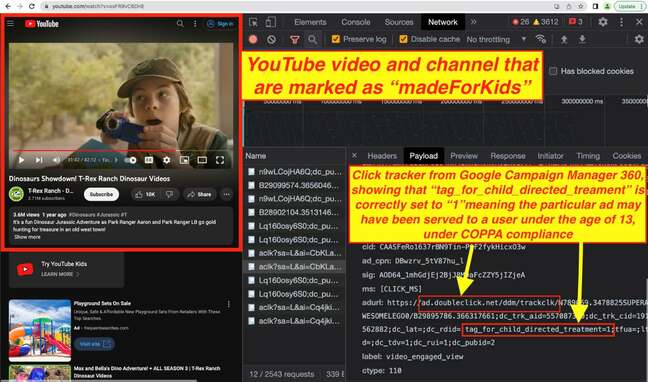Enable theater mode on the player
Image resolution: width=648 pixels, height=382 pixels.
(202, 160)
